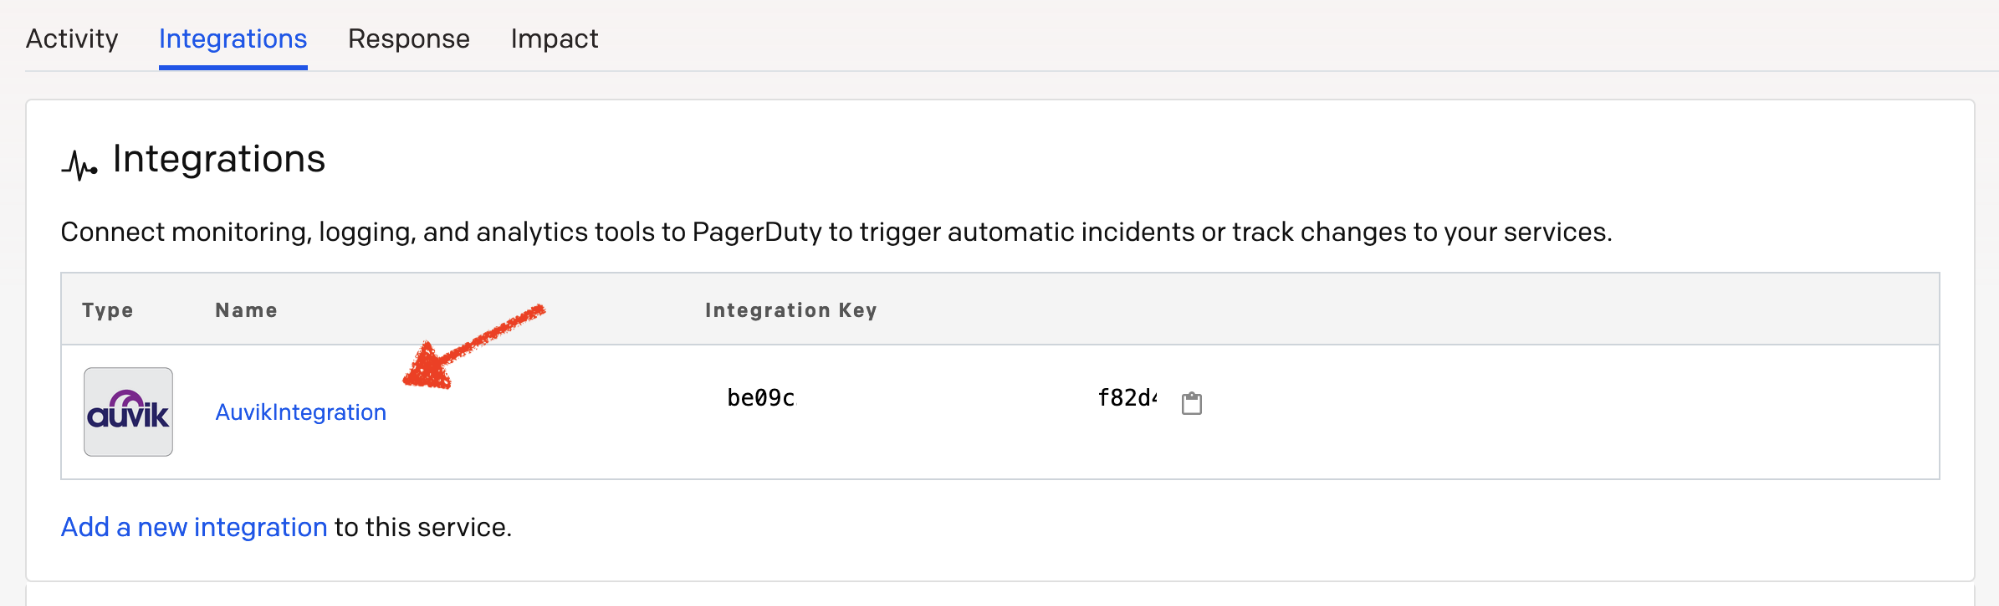Click the Name column header

pyautogui.click(x=246, y=310)
